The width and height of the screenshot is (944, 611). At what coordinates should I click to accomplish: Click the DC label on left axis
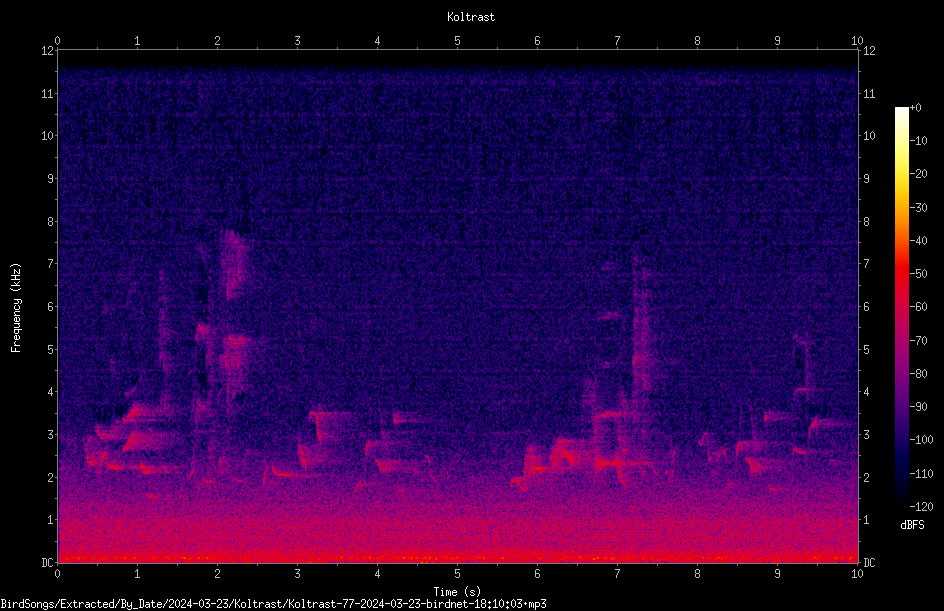(48, 563)
